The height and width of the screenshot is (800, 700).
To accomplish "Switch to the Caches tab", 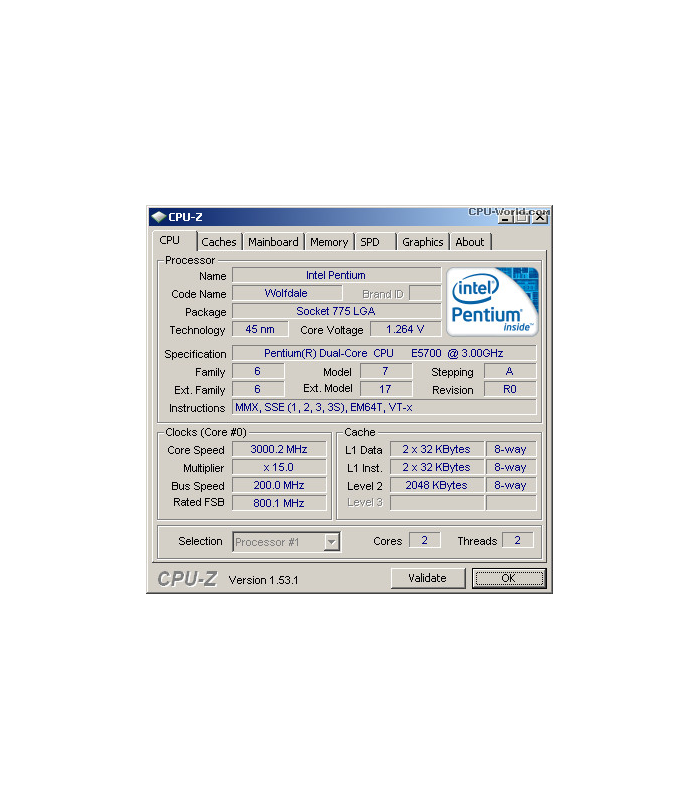I will click(x=219, y=242).
